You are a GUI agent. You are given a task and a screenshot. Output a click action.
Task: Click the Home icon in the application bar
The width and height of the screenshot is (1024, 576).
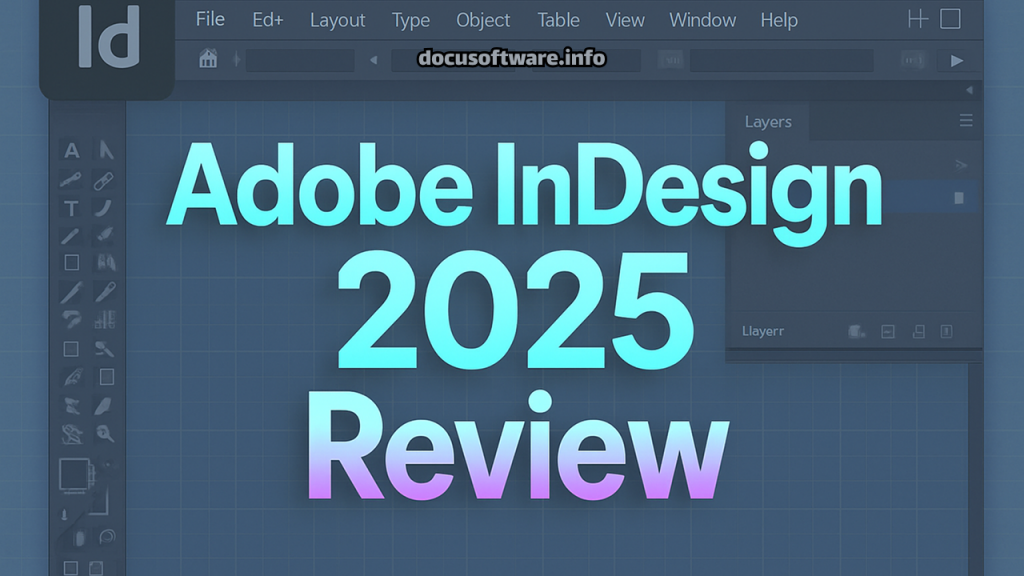[208, 60]
